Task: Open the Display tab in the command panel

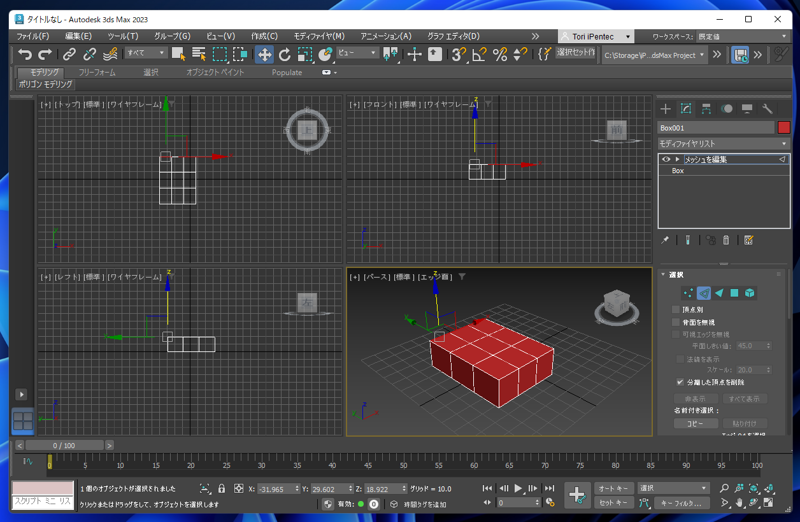Action: [747, 109]
